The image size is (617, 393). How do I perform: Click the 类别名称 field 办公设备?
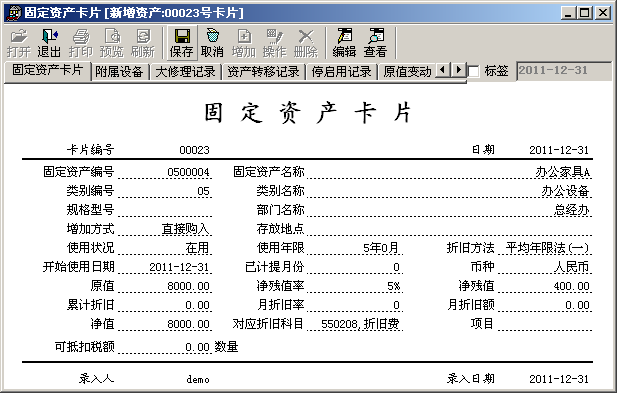[449, 191]
